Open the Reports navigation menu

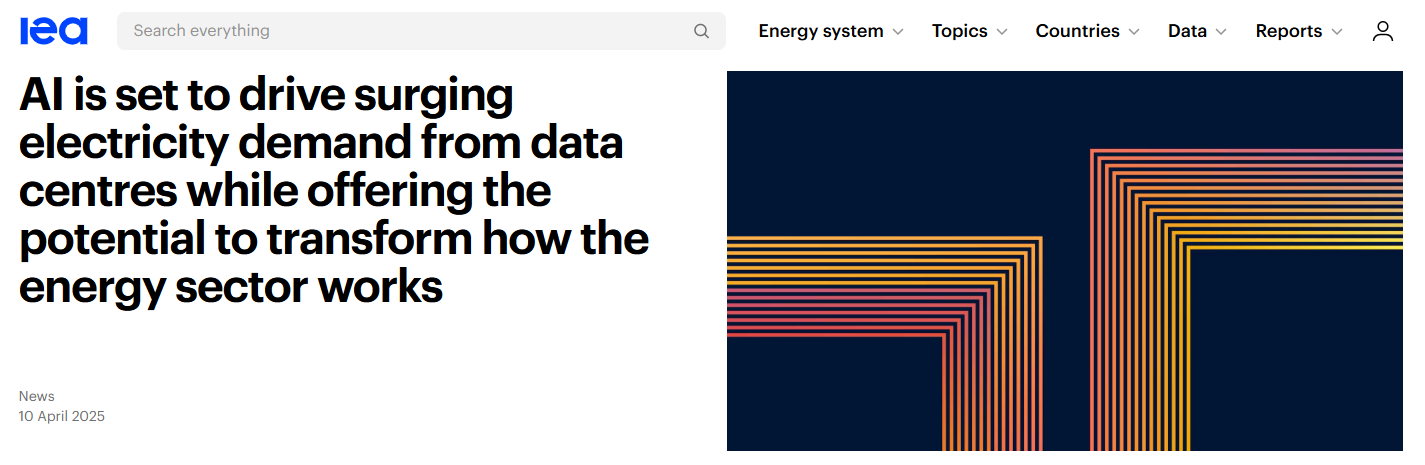tap(1289, 31)
